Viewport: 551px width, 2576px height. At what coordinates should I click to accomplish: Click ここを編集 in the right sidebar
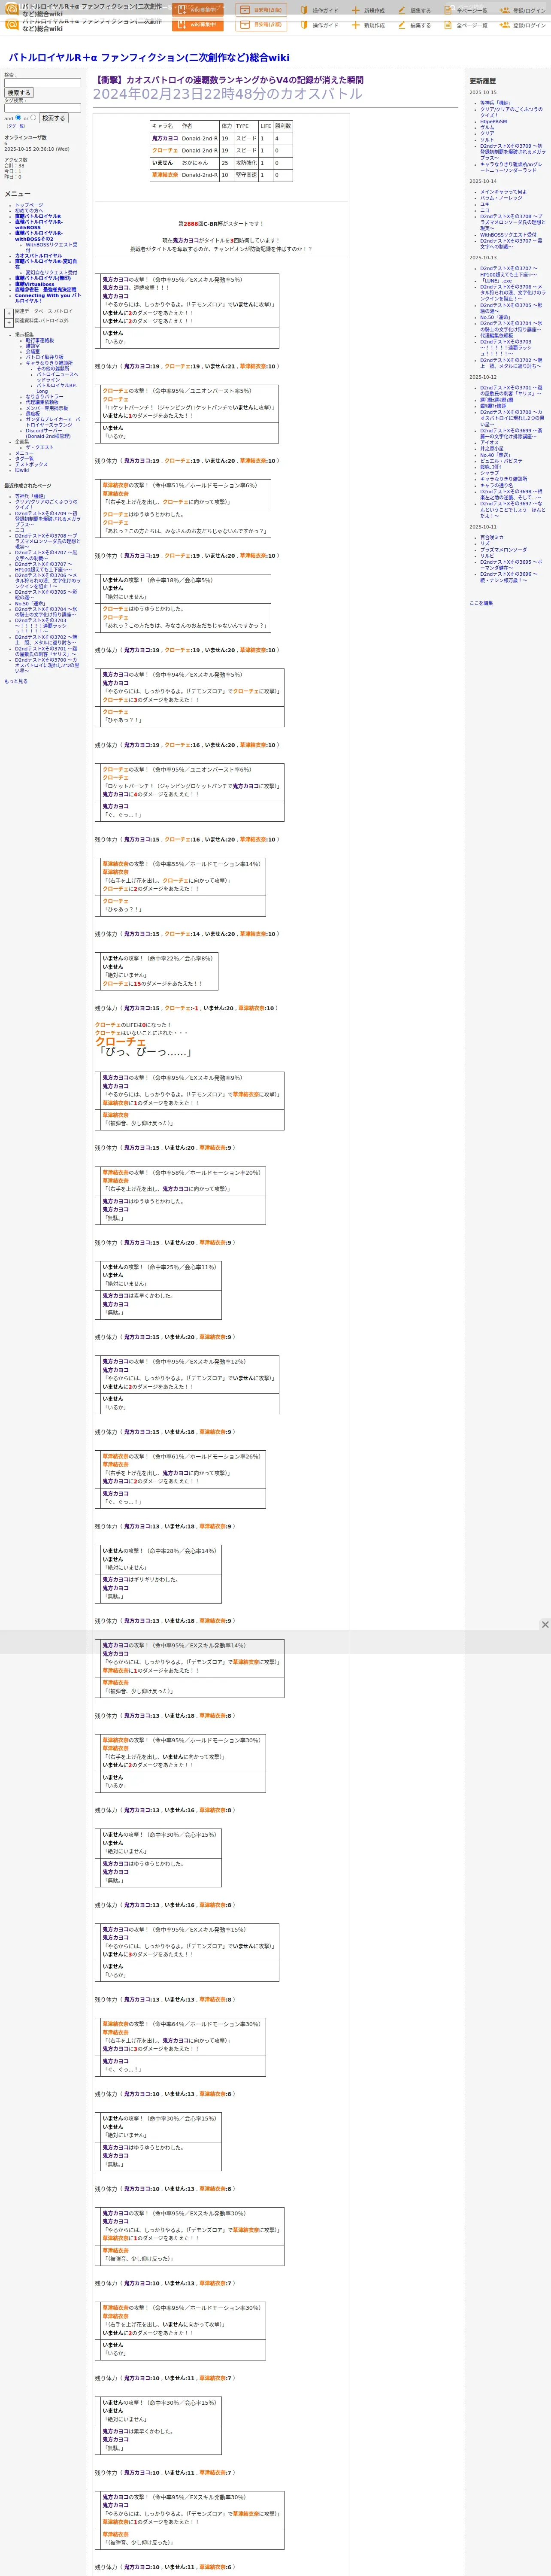coord(481,603)
